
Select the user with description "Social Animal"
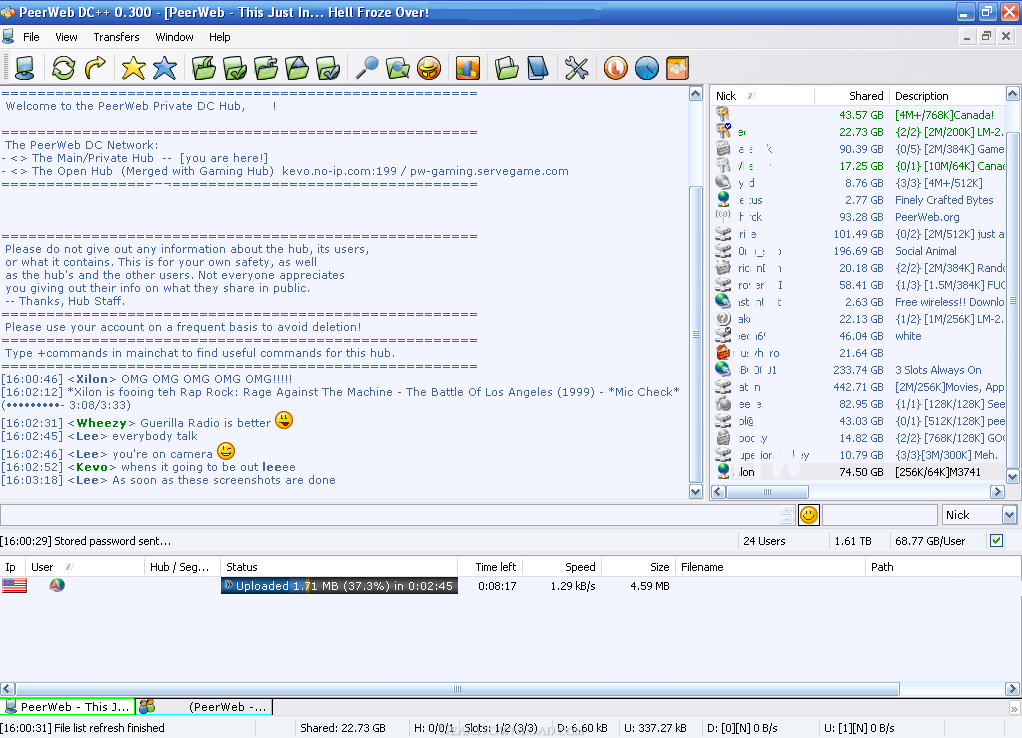[x=858, y=250]
